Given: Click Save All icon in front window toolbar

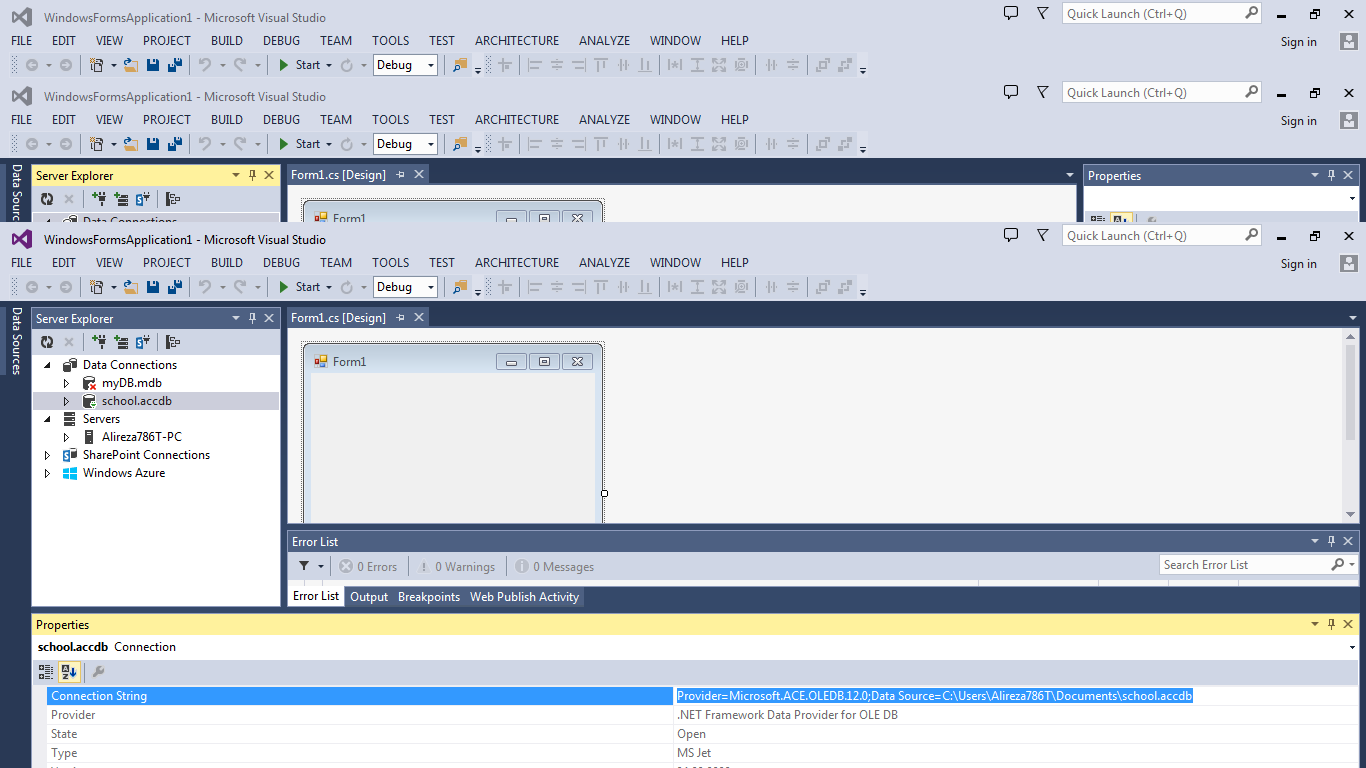Looking at the screenshot, I should [174, 287].
